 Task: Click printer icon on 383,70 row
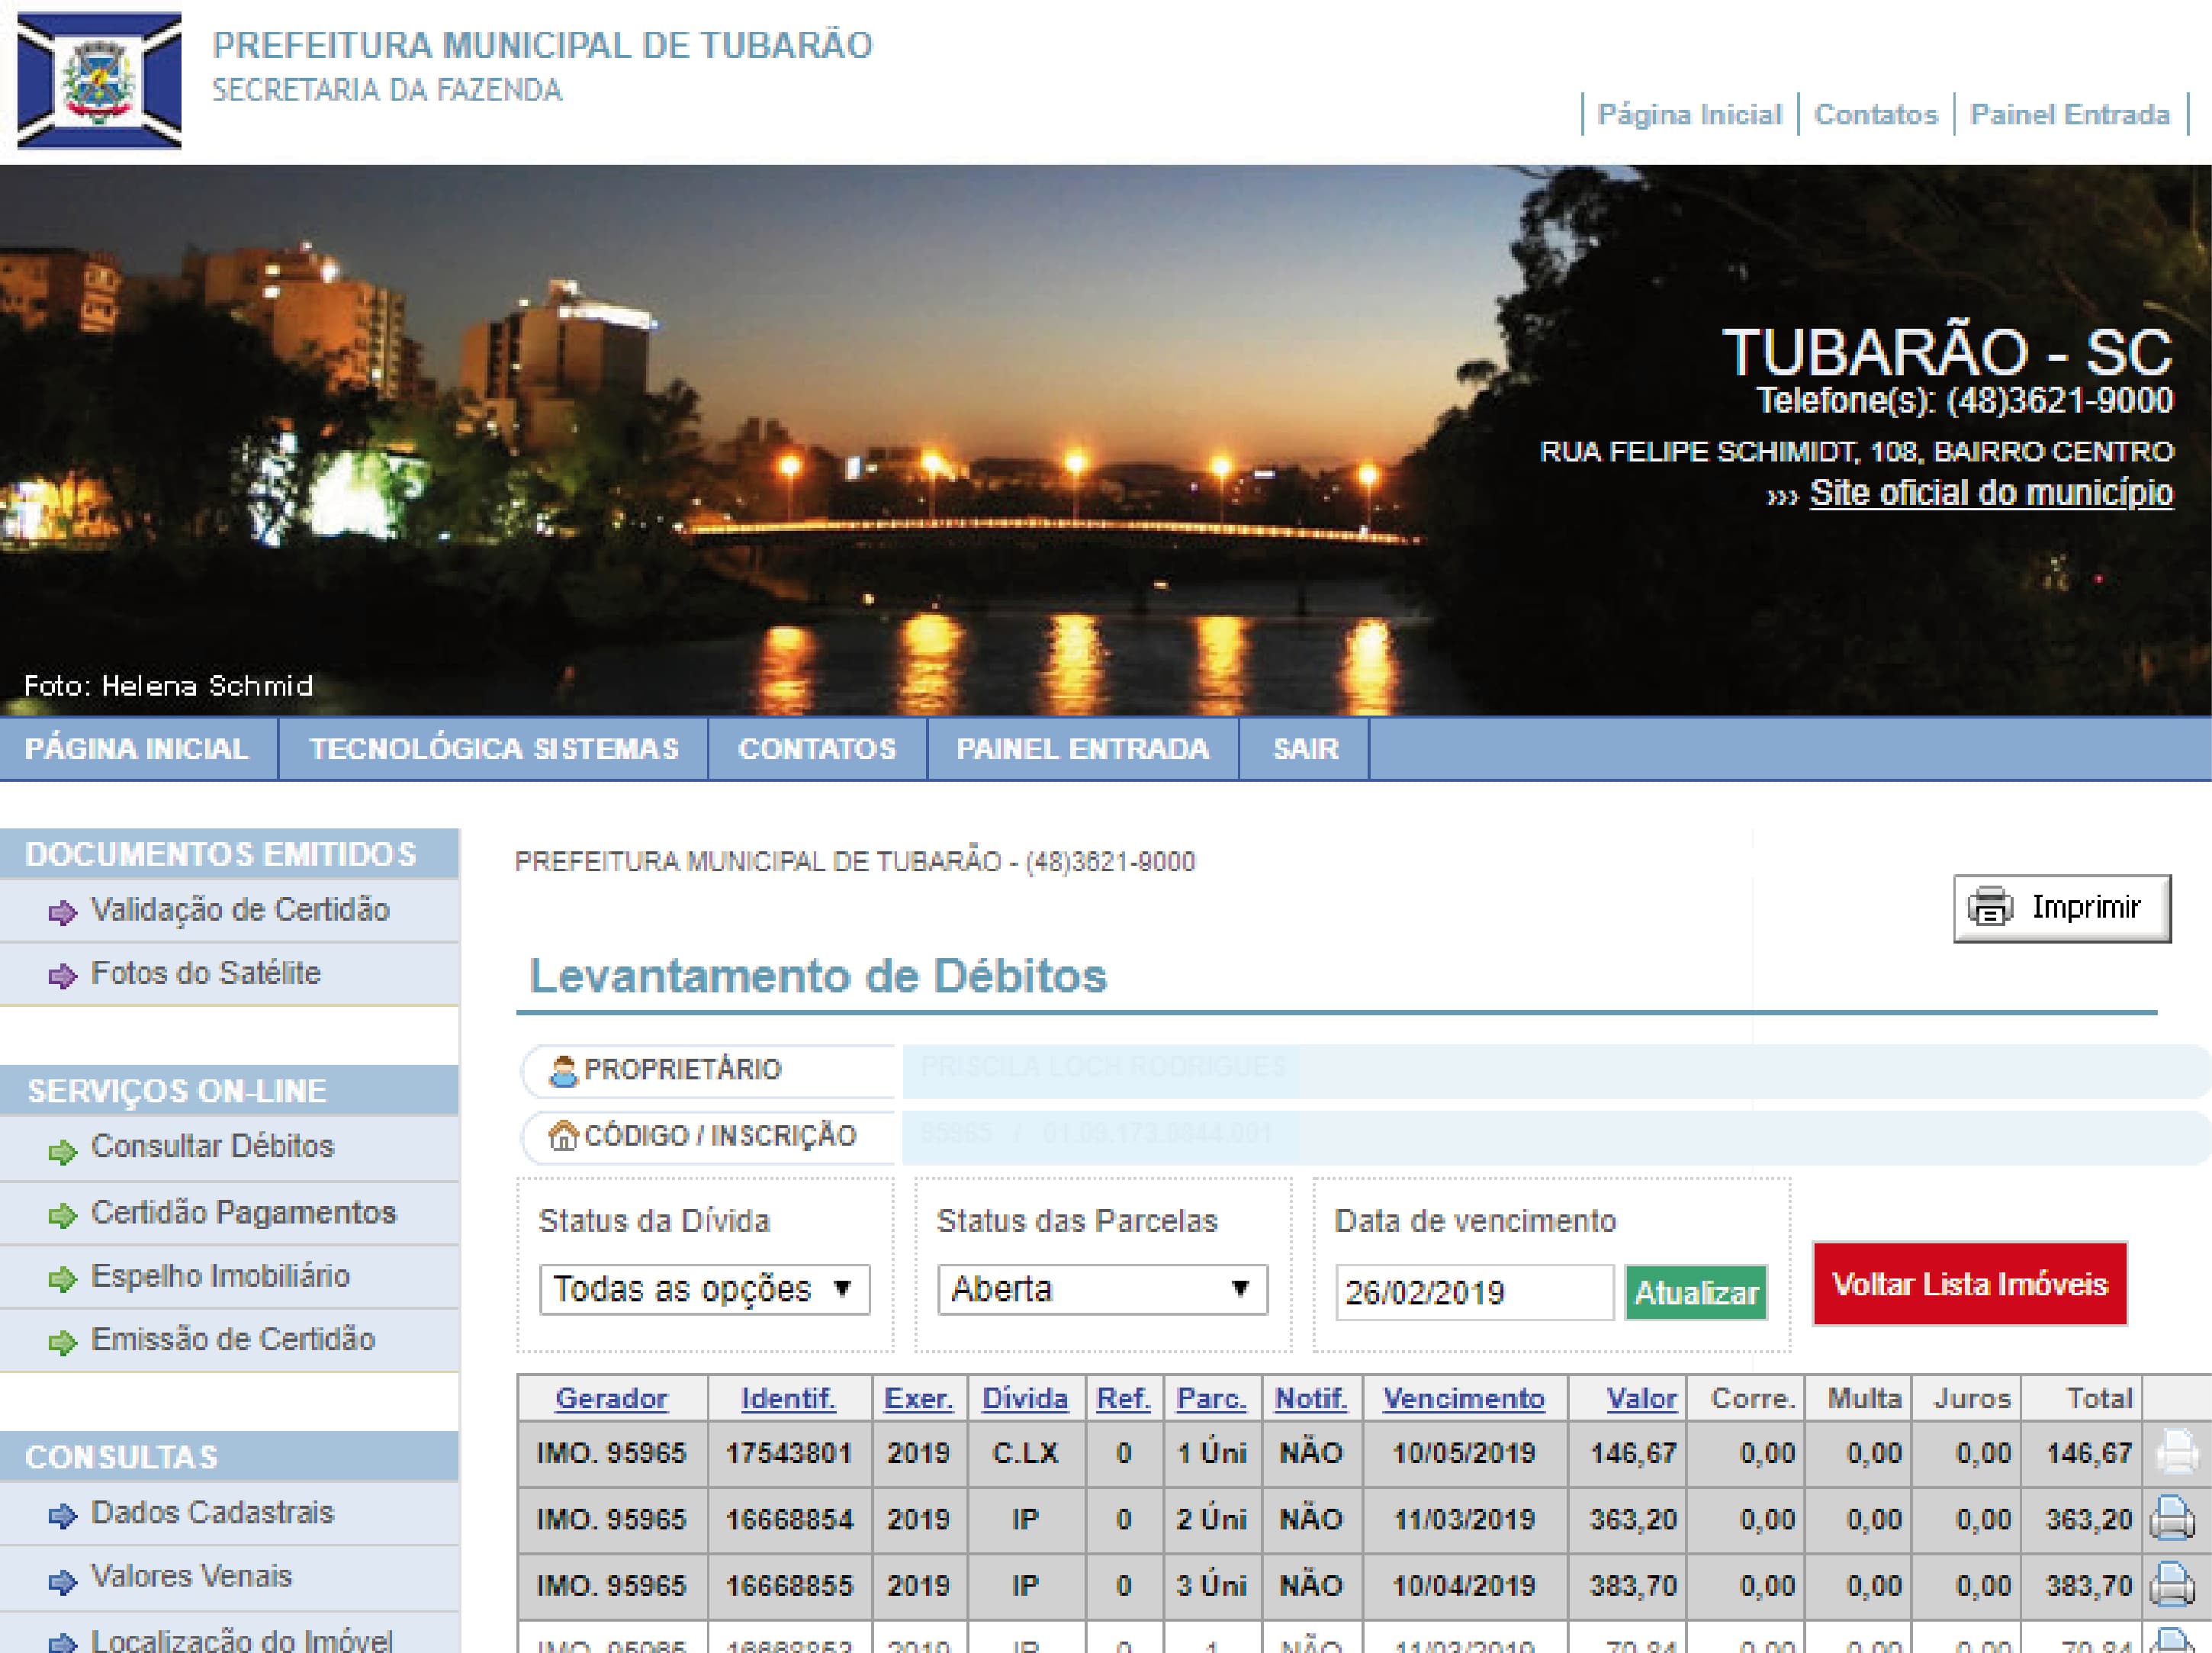2172,1584
